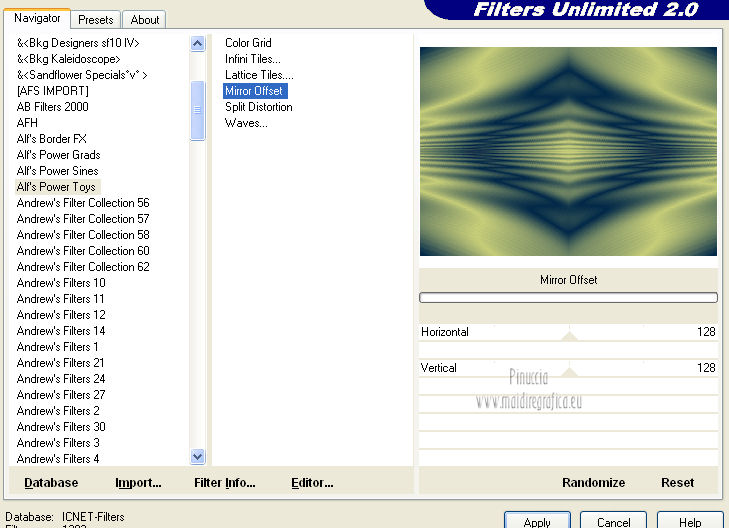Image resolution: width=729 pixels, height=528 pixels.
Task: Click the Horizontal value 128
Action: (x=706, y=332)
